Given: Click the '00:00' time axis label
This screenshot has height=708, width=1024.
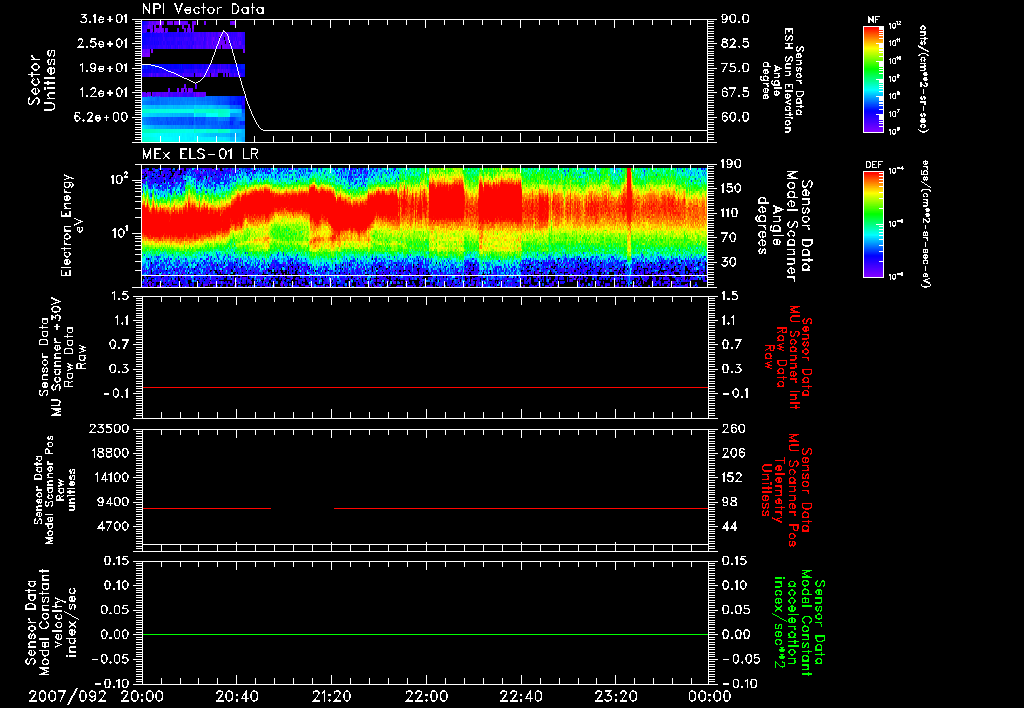Looking at the screenshot, I should (709, 697).
